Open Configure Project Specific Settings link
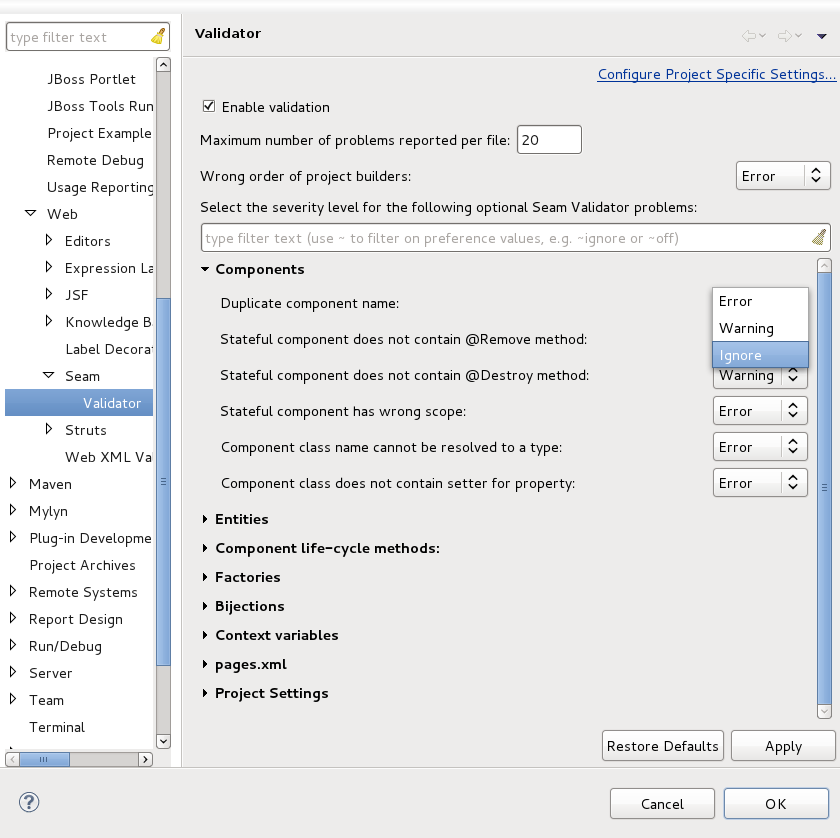Viewport: 840px width, 838px height. coord(716,74)
